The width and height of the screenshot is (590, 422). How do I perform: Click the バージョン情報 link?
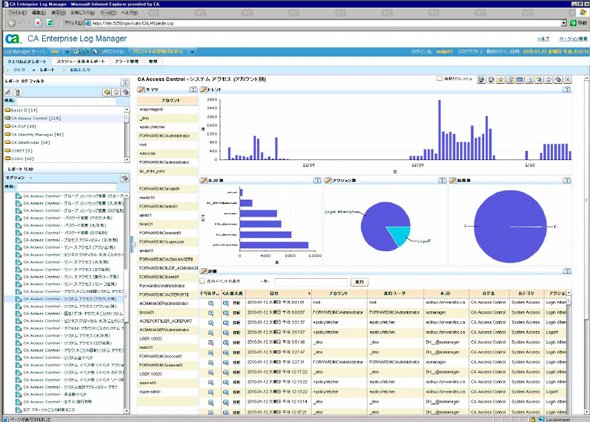[x=573, y=39]
